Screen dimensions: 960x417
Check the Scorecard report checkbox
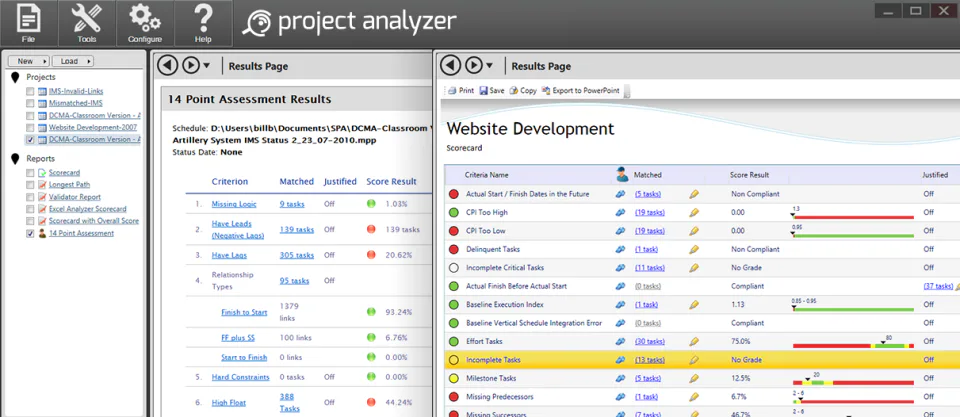[x=30, y=173]
